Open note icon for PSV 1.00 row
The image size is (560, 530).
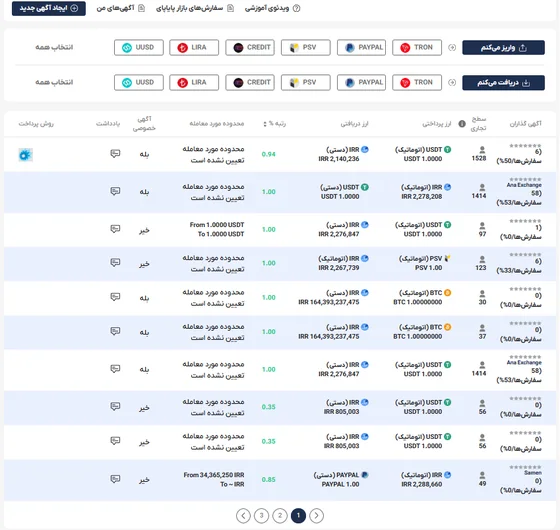115,262
